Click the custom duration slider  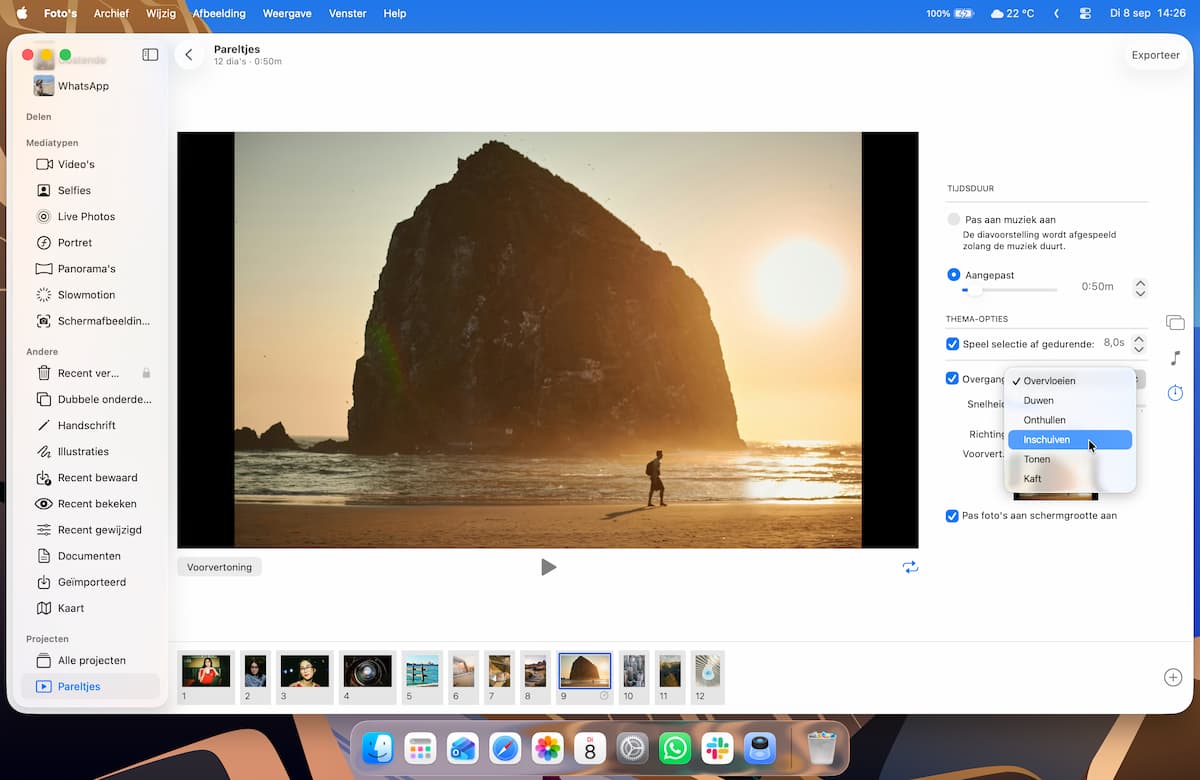pyautogui.click(x=1009, y=290)
